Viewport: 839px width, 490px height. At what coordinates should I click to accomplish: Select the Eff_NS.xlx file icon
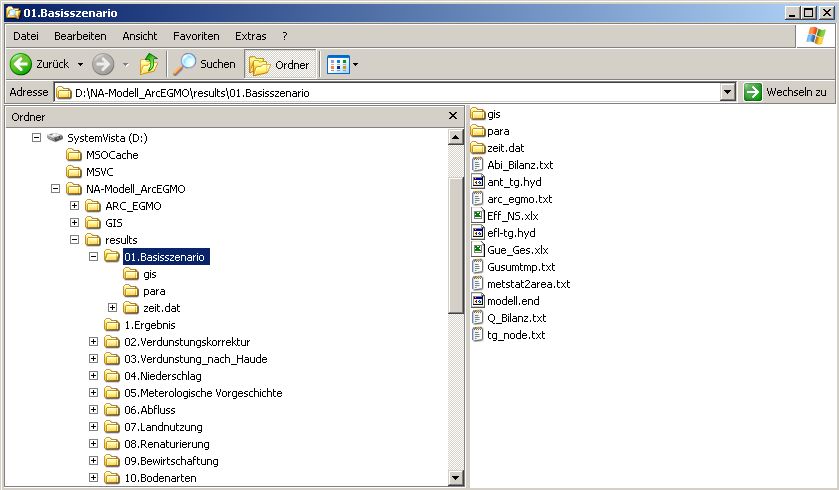[x=478, y=216]
